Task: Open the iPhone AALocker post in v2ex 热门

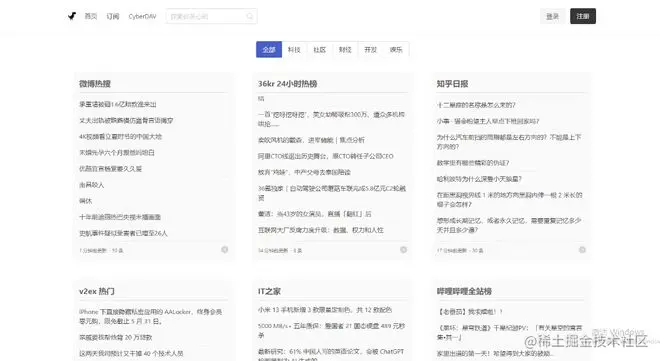Action: pos(150,316)
